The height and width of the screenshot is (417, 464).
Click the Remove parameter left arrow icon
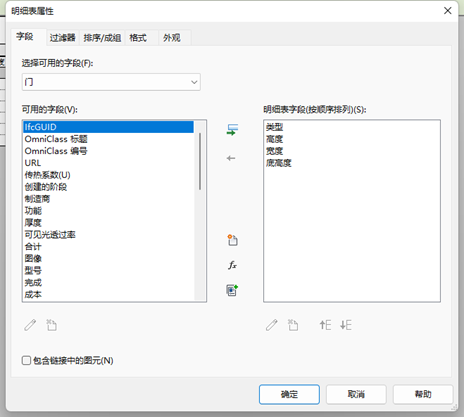click(231, 158)
